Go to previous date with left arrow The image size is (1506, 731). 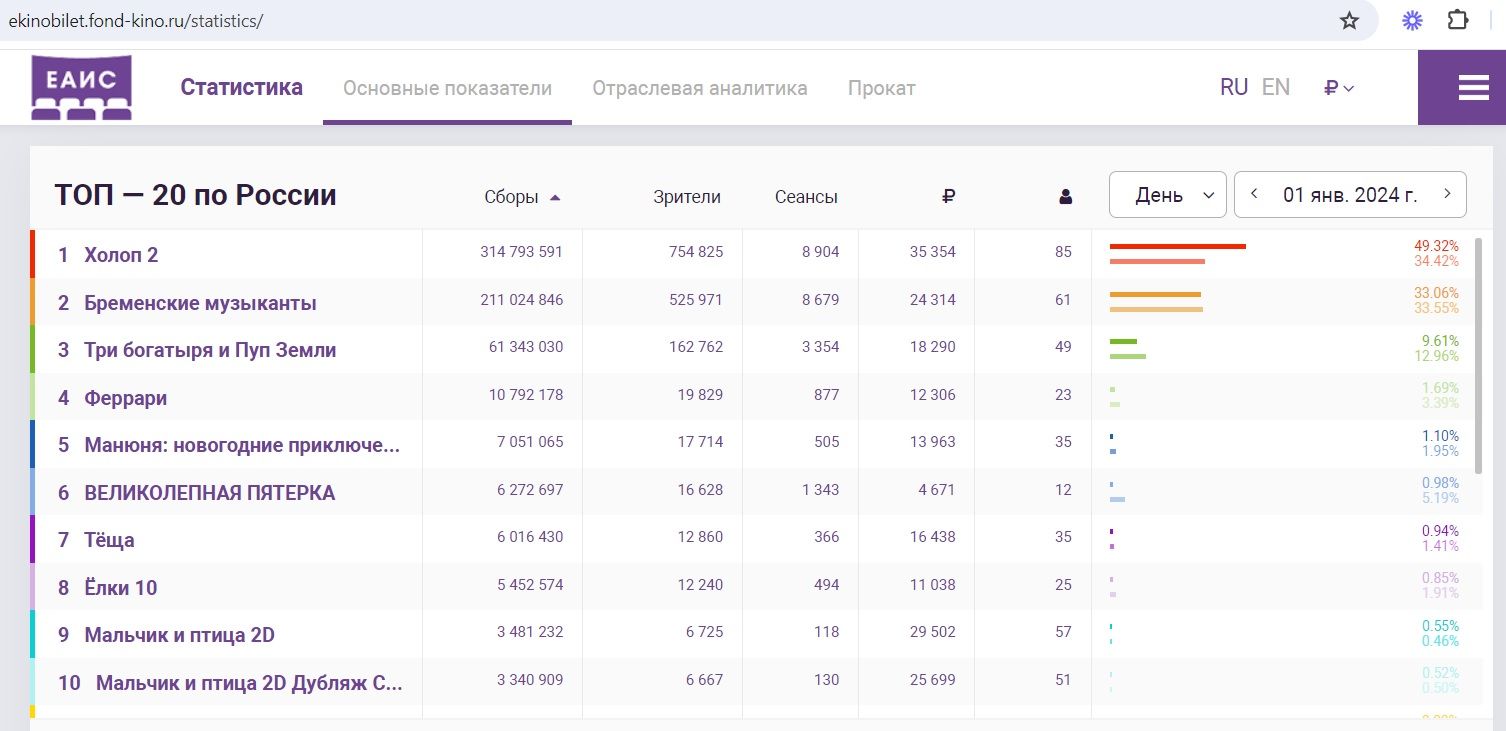tap(1254, 194)
